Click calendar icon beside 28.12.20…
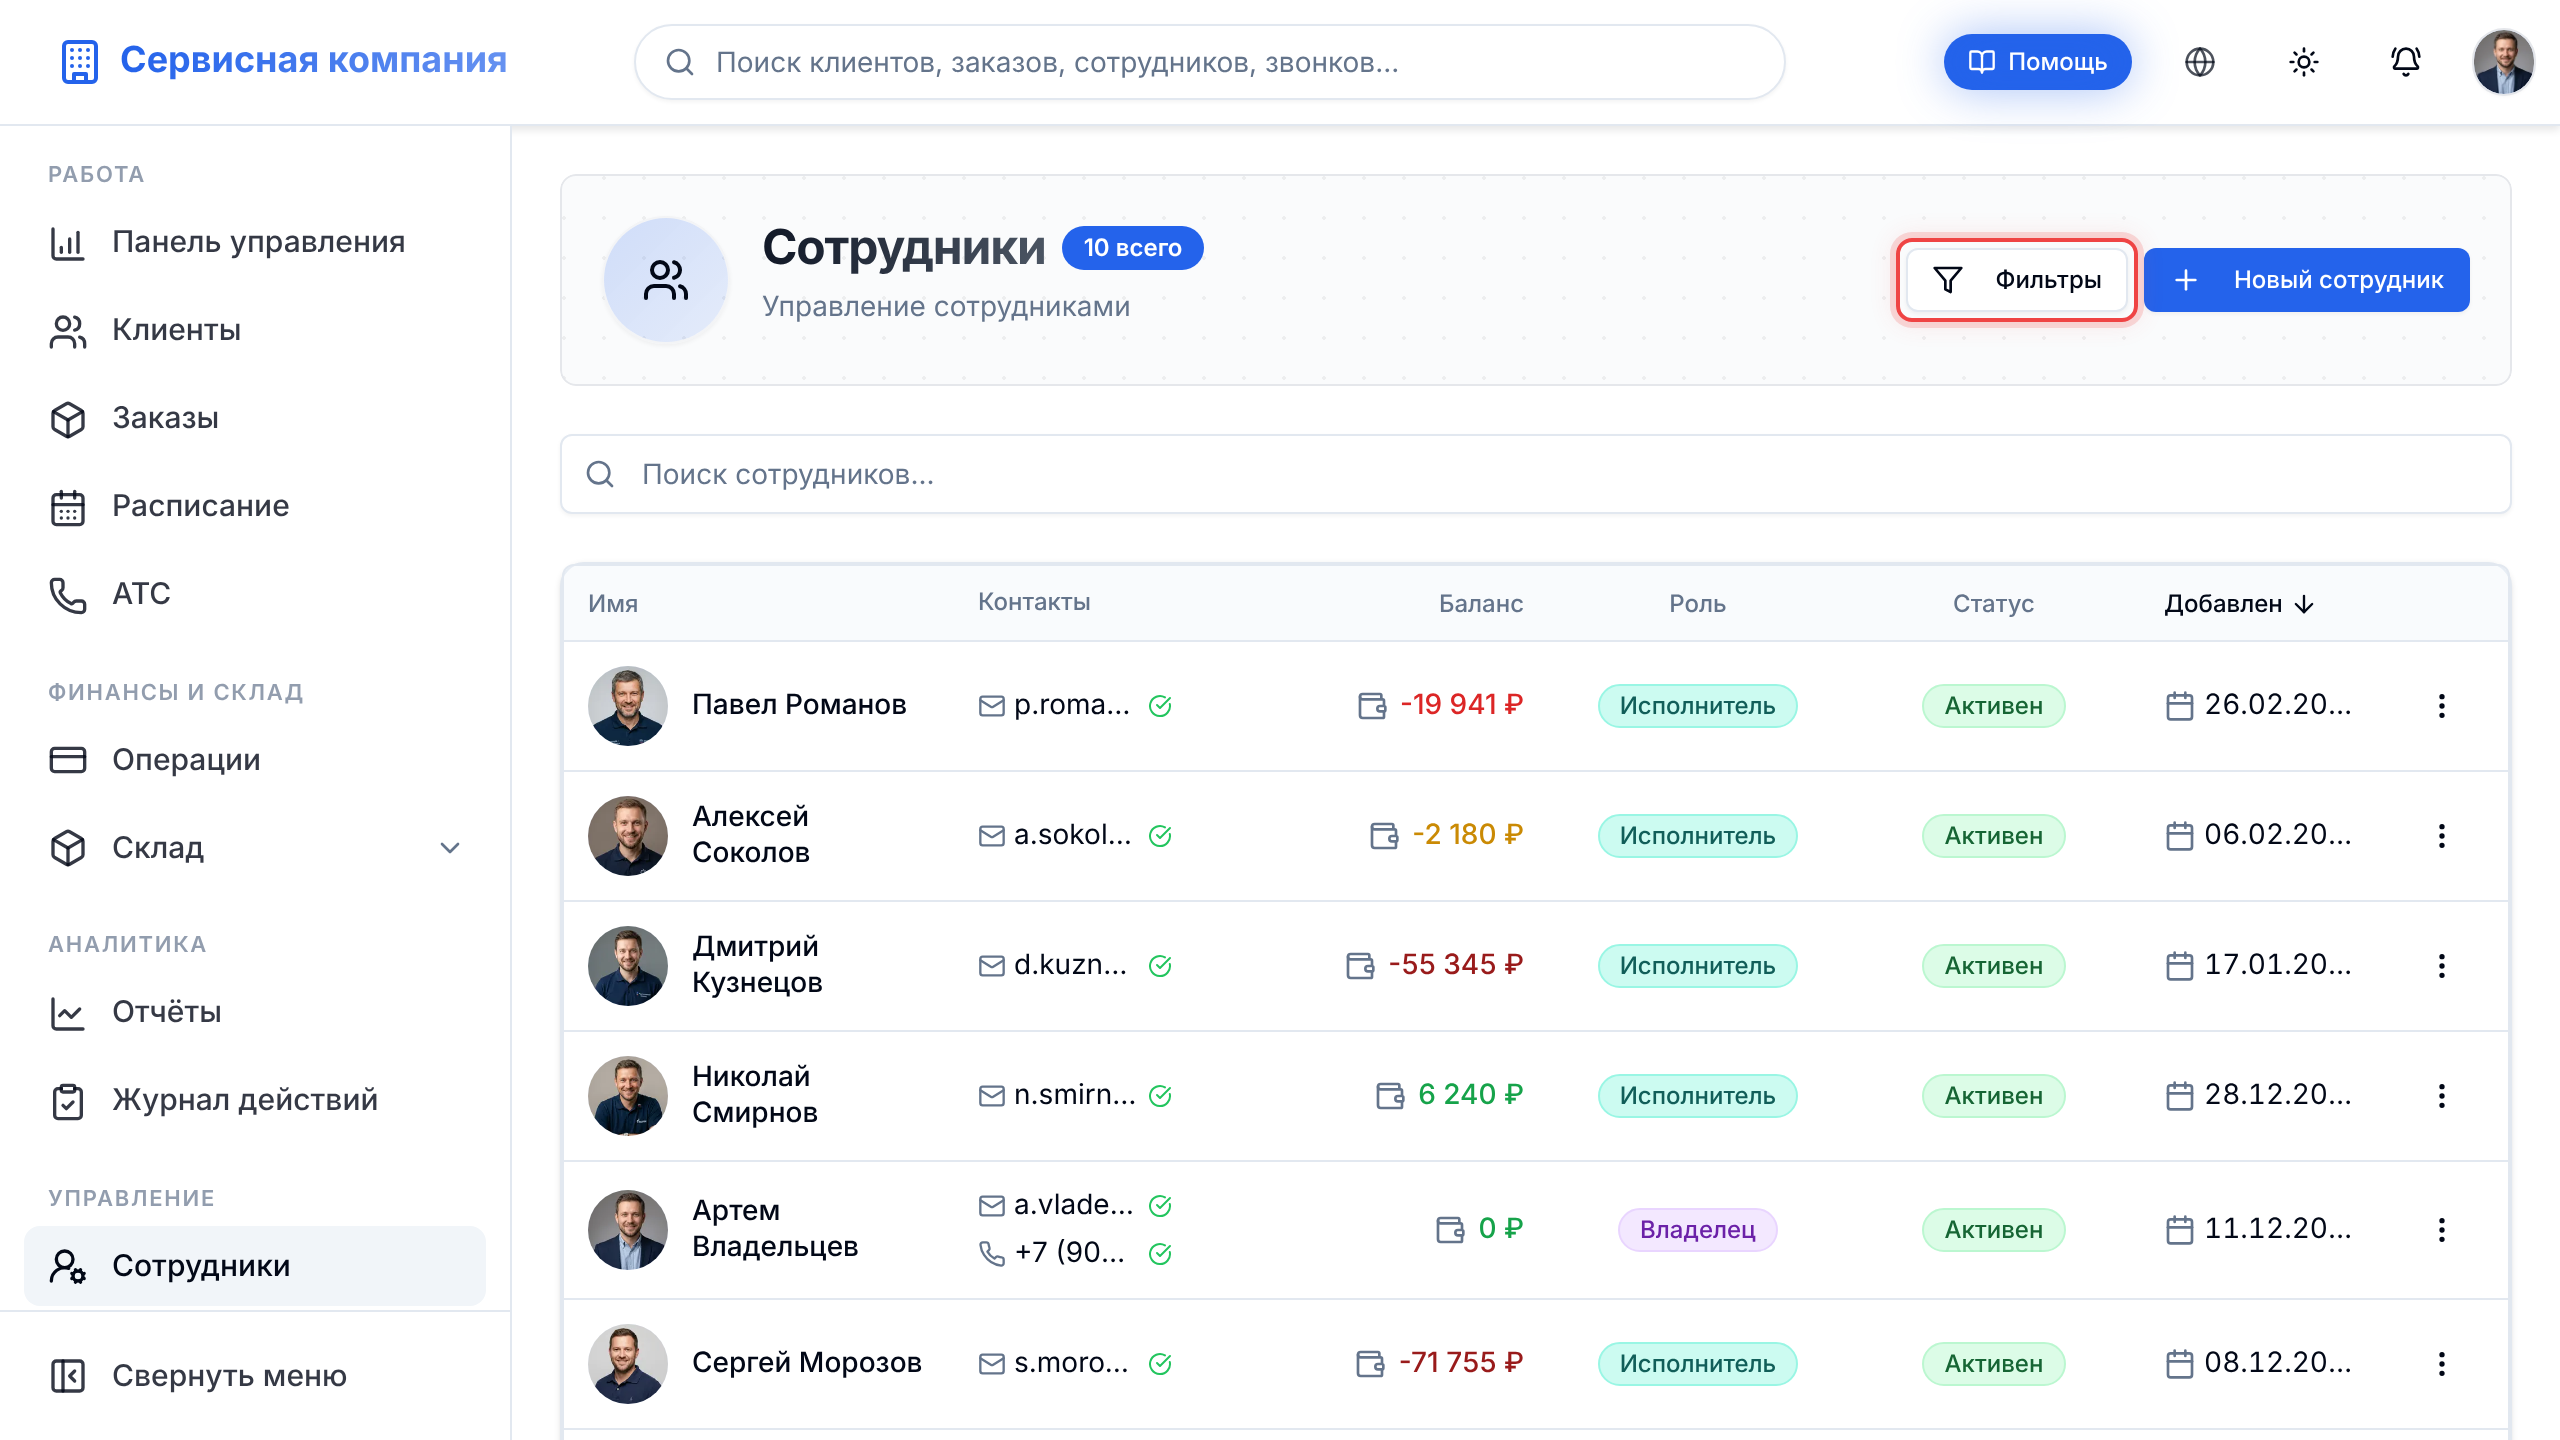The height and width of the screenshot is (1440, 2560). point(2179,1096)
